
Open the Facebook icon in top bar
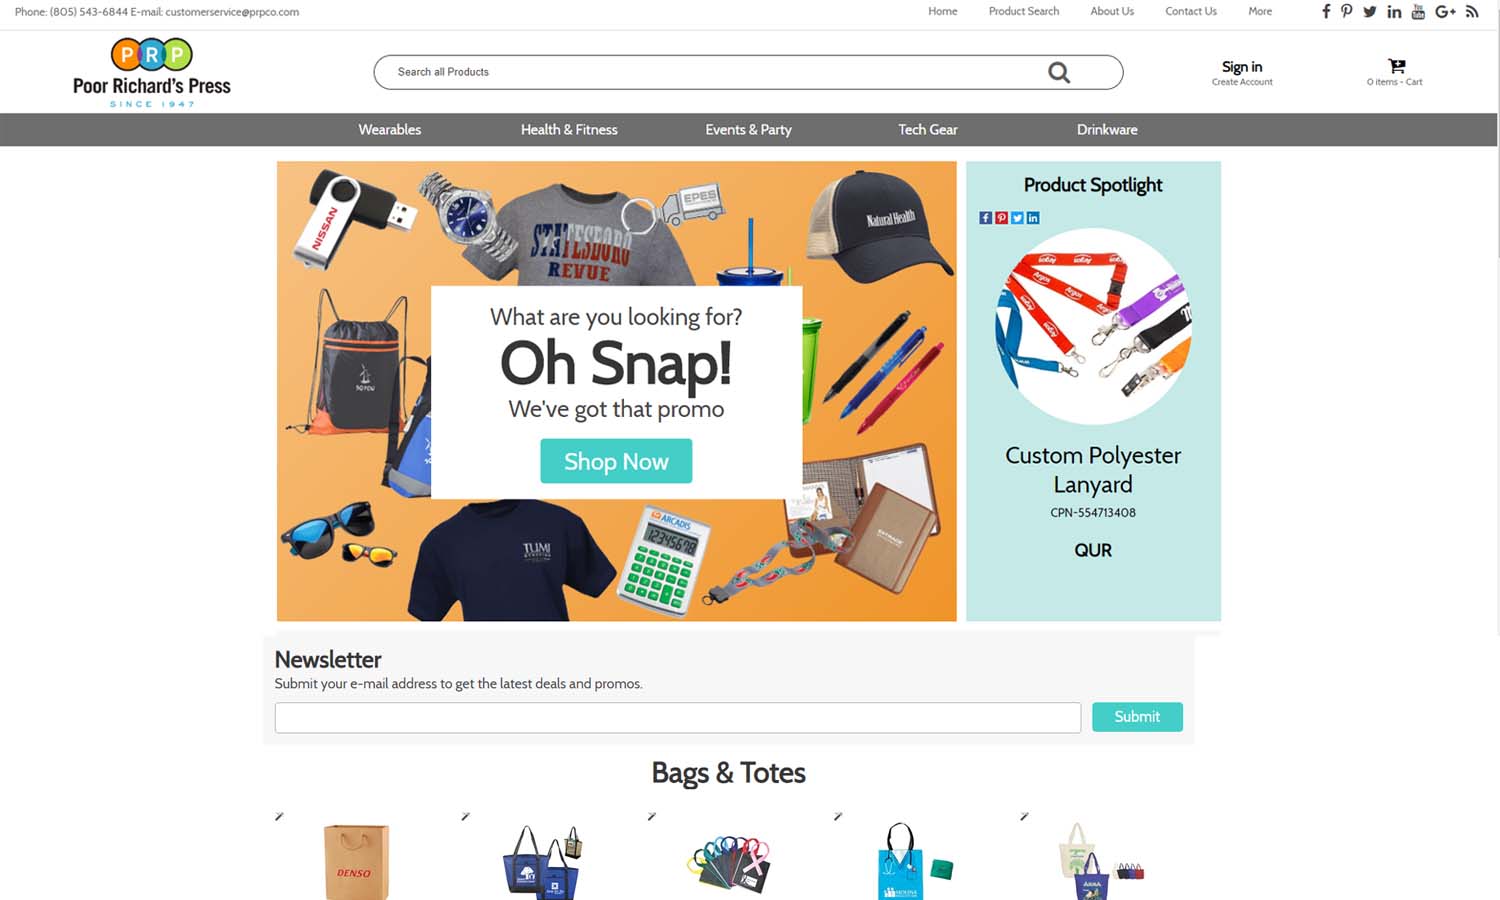tap(1326, 11)
